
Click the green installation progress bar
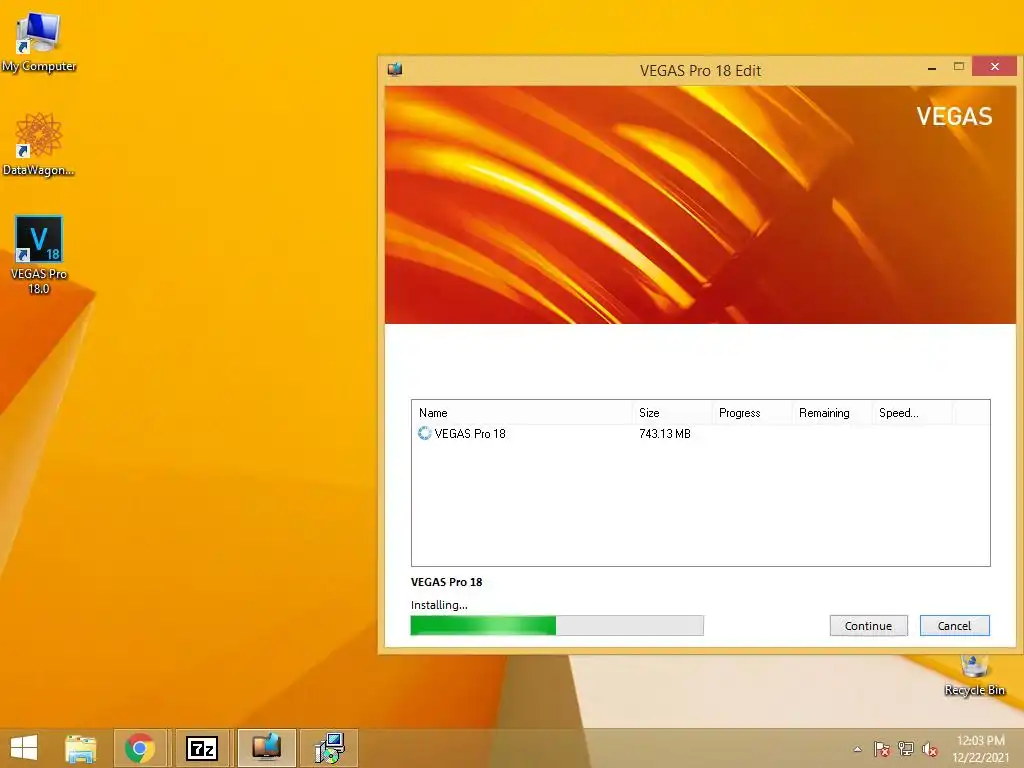(x=557, y=626)
